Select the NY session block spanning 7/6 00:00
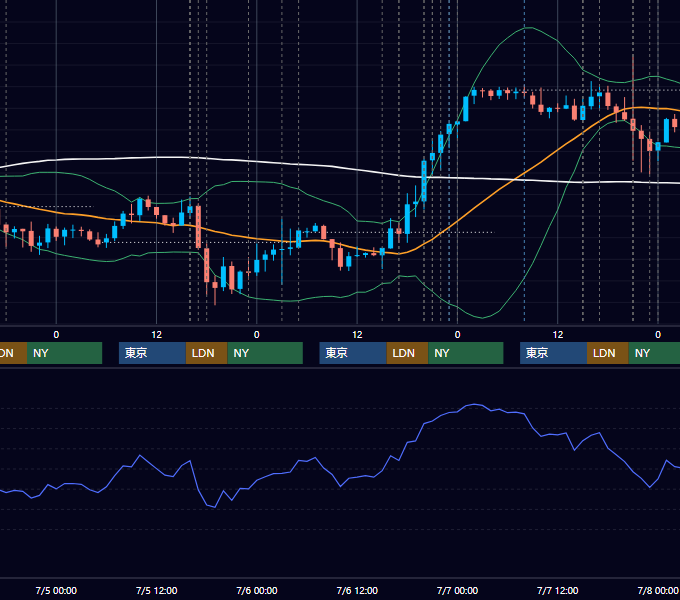The image size is (680, 600). [x=265, y=353]
